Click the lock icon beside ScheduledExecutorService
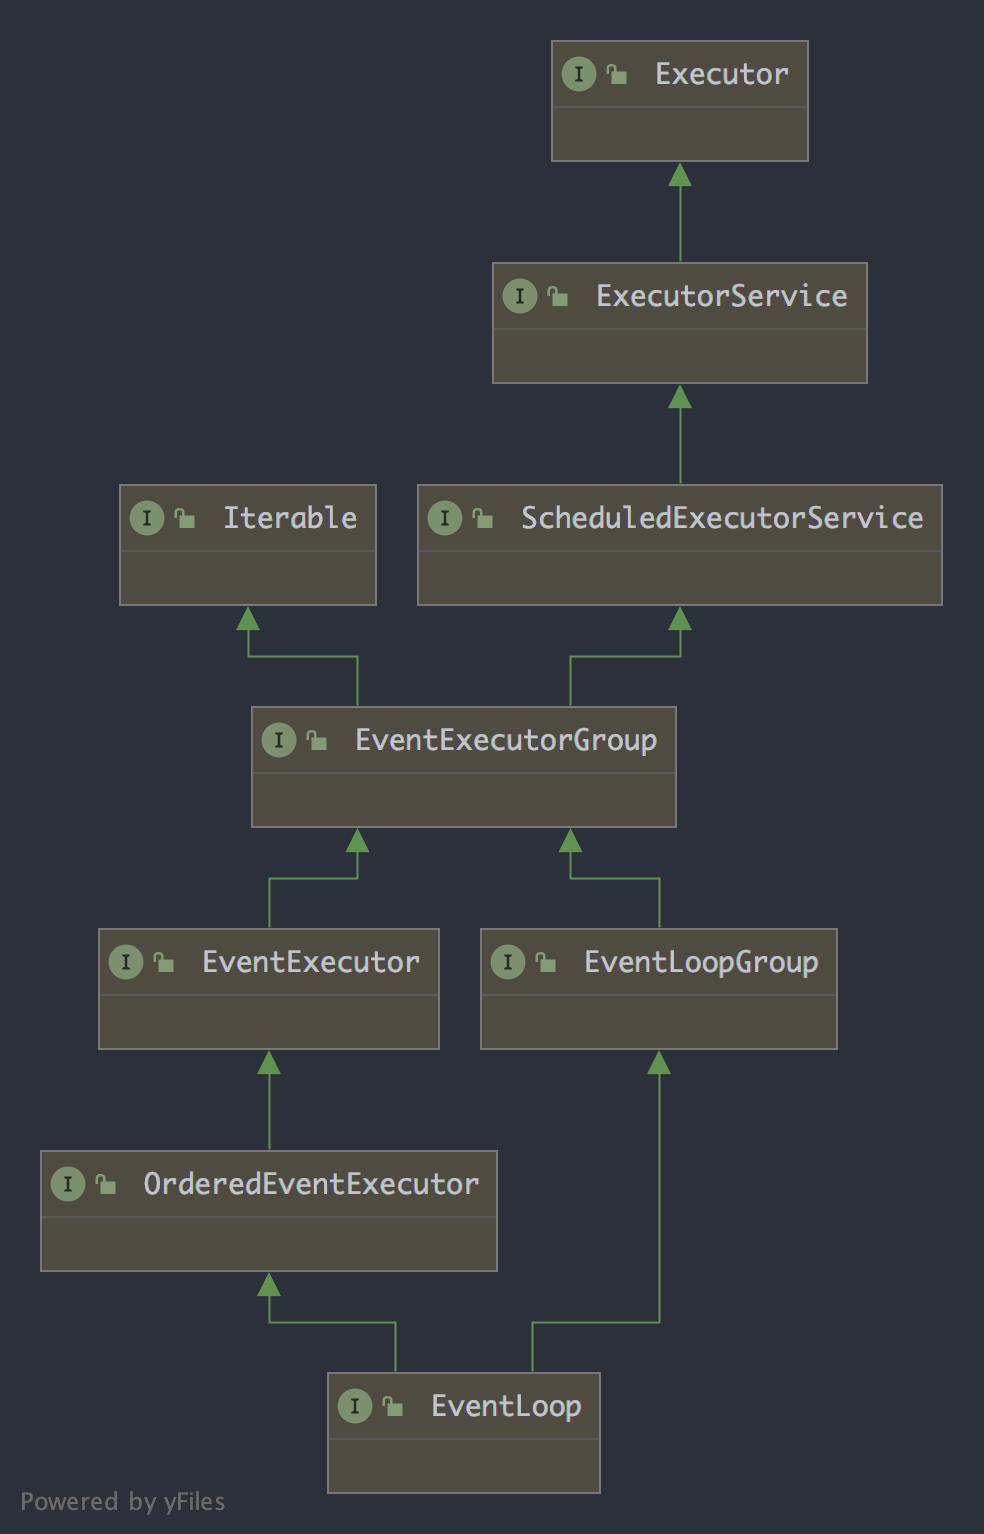 tap(483, 518)
